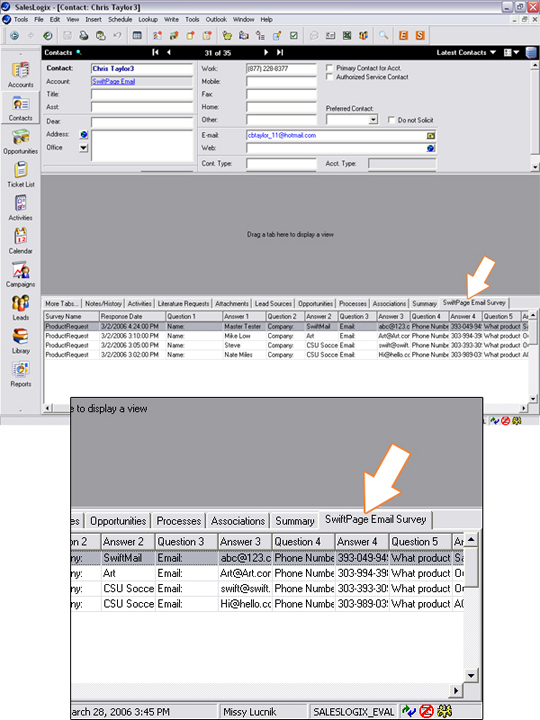540x720 pixels.
Task: Go to the next contact record arrow
Action: coord(266,52)
